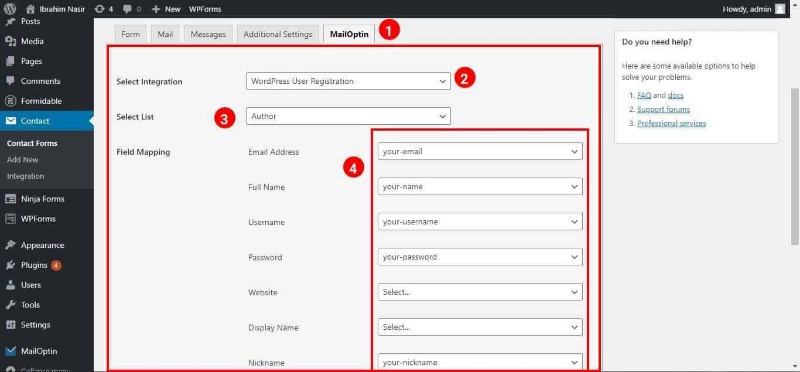Open the Email Address mapping dropdown
Image resolution: width=800 pixels, height=372 pixels.
(480, 152)
